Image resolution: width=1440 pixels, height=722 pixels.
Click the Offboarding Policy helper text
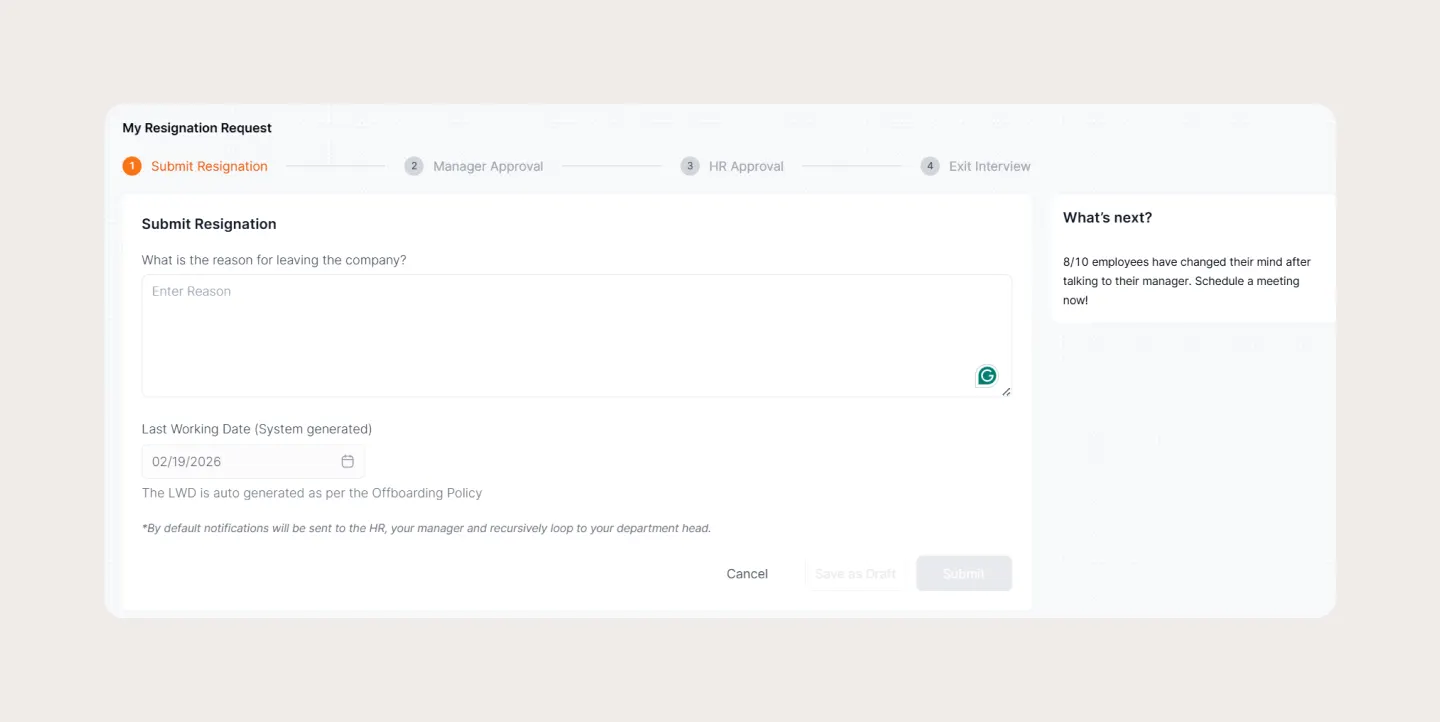[x=311, y=492]
